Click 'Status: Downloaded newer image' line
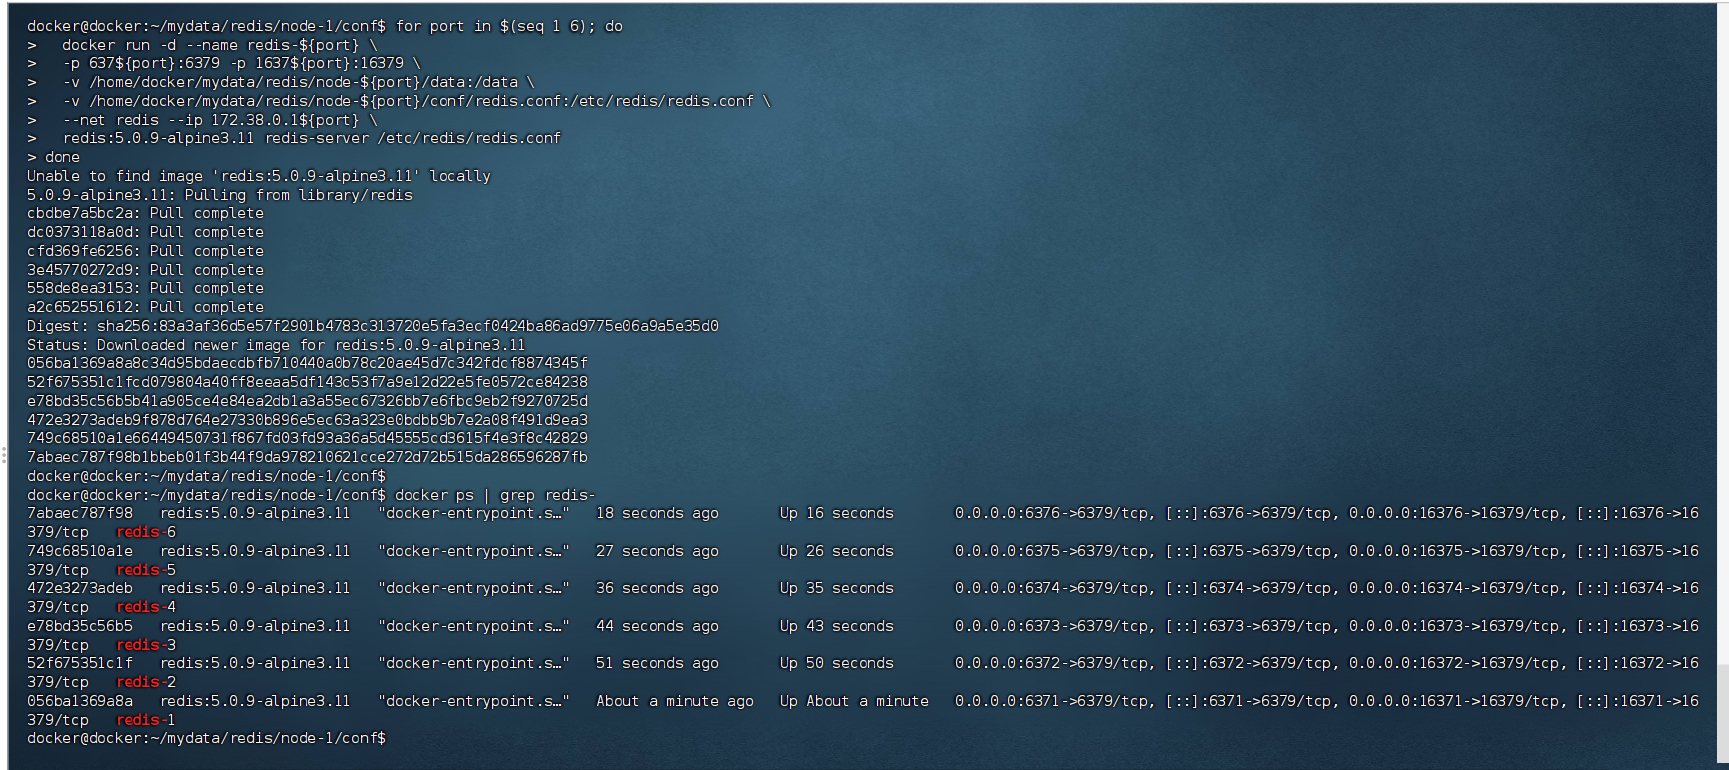This screenshot has width=1729, height=770. [276, 345]
